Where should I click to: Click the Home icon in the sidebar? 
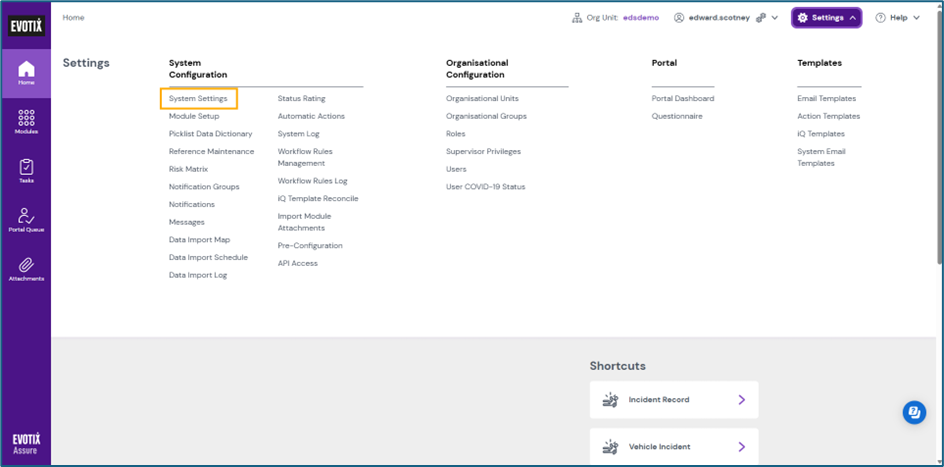click(26, 72)
